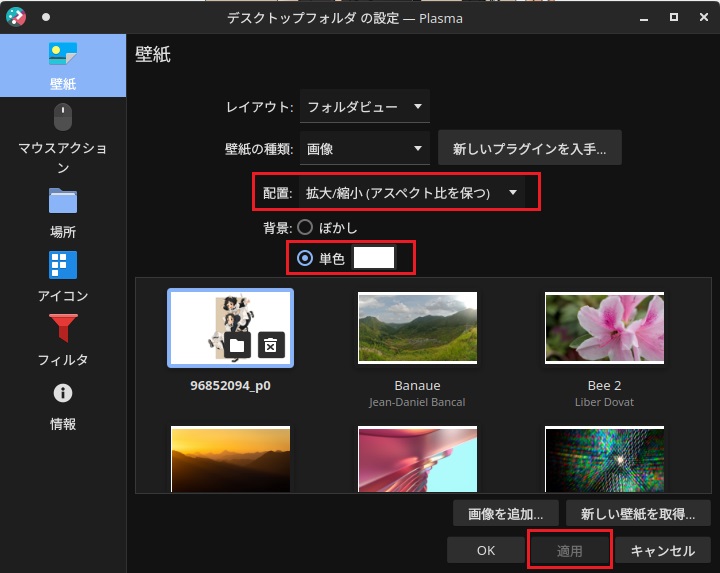The height and width of the screenshot is (573, 720).
Task: Click the Jean-Daniel Bancal author text
Action: 417,402
